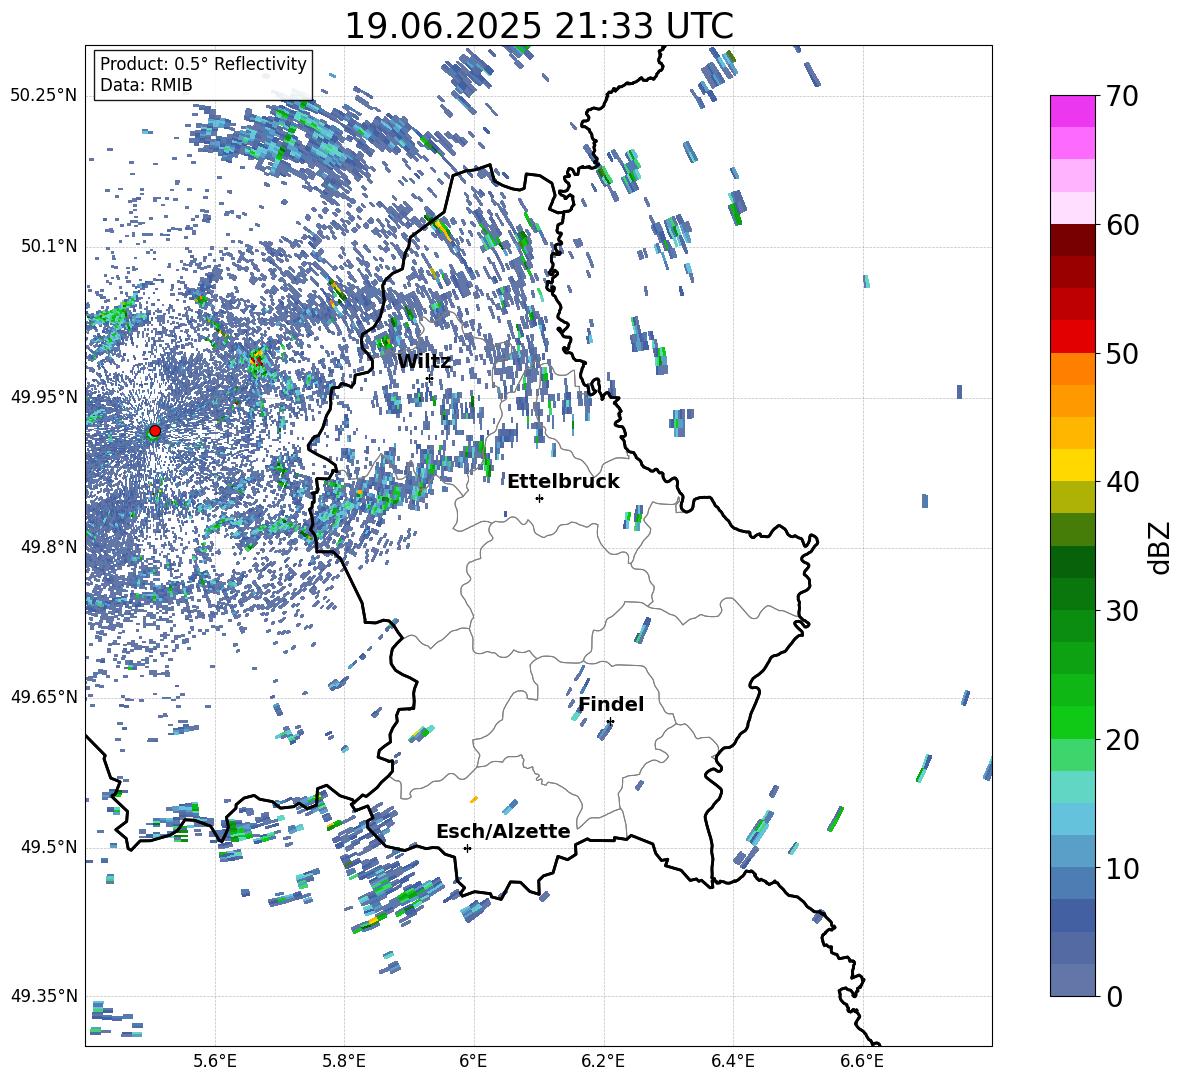Click the title 19.06.2025 21:33 UTC
The width and height of the screenshot is (1184, 1081).
pyautogui.click(x=539, y=26)
